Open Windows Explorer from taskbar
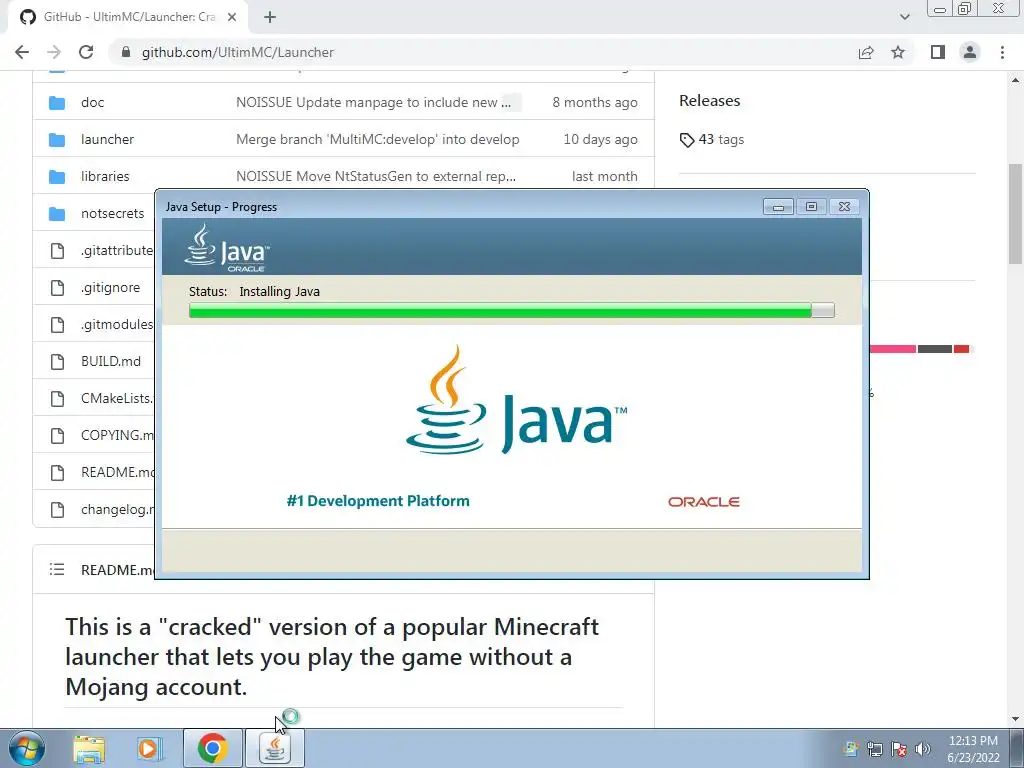This screenshot has width=1024, height=768. click(89, 748)
